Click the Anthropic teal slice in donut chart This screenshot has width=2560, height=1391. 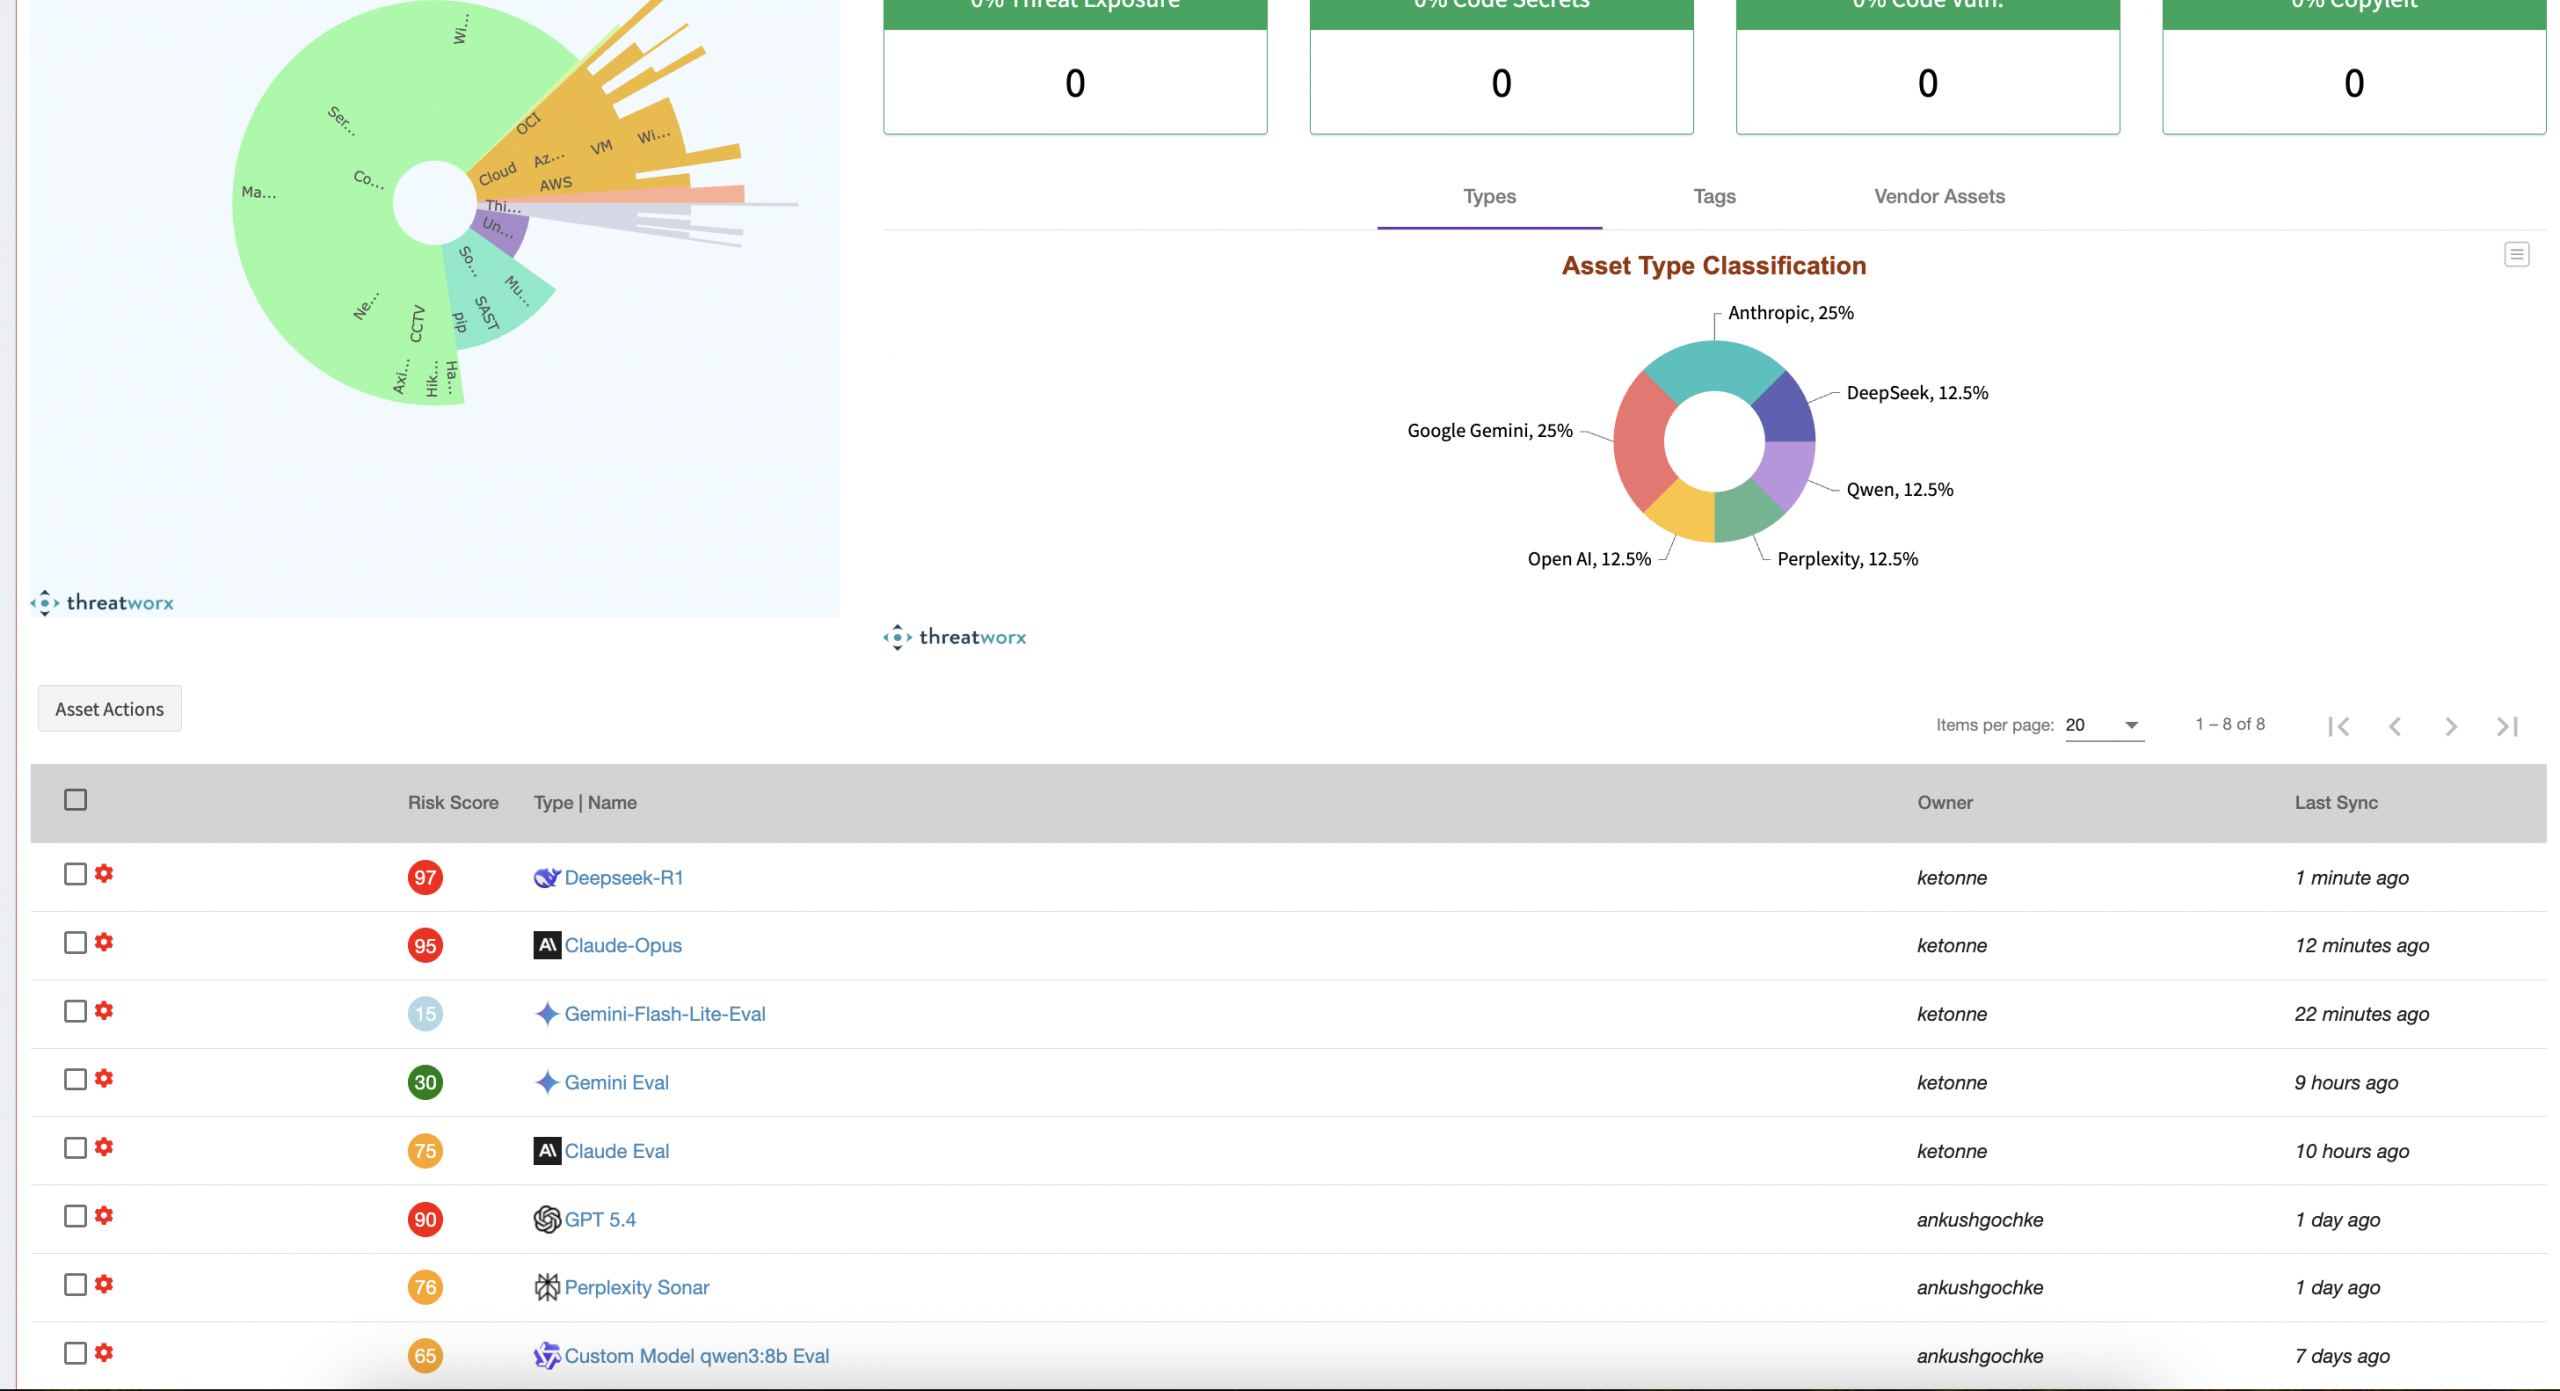(1713, 365)
